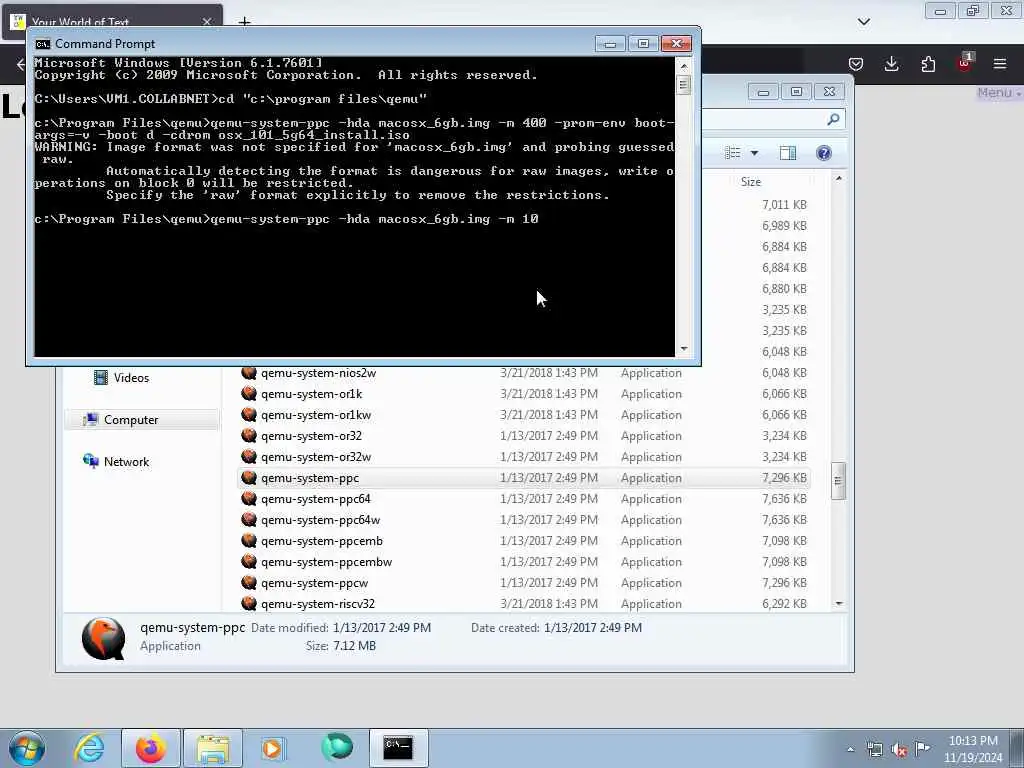Click QEMU icon beside qemu-system-riscv32
Viewport: 1024px width, 768px height.
(249, 603)
